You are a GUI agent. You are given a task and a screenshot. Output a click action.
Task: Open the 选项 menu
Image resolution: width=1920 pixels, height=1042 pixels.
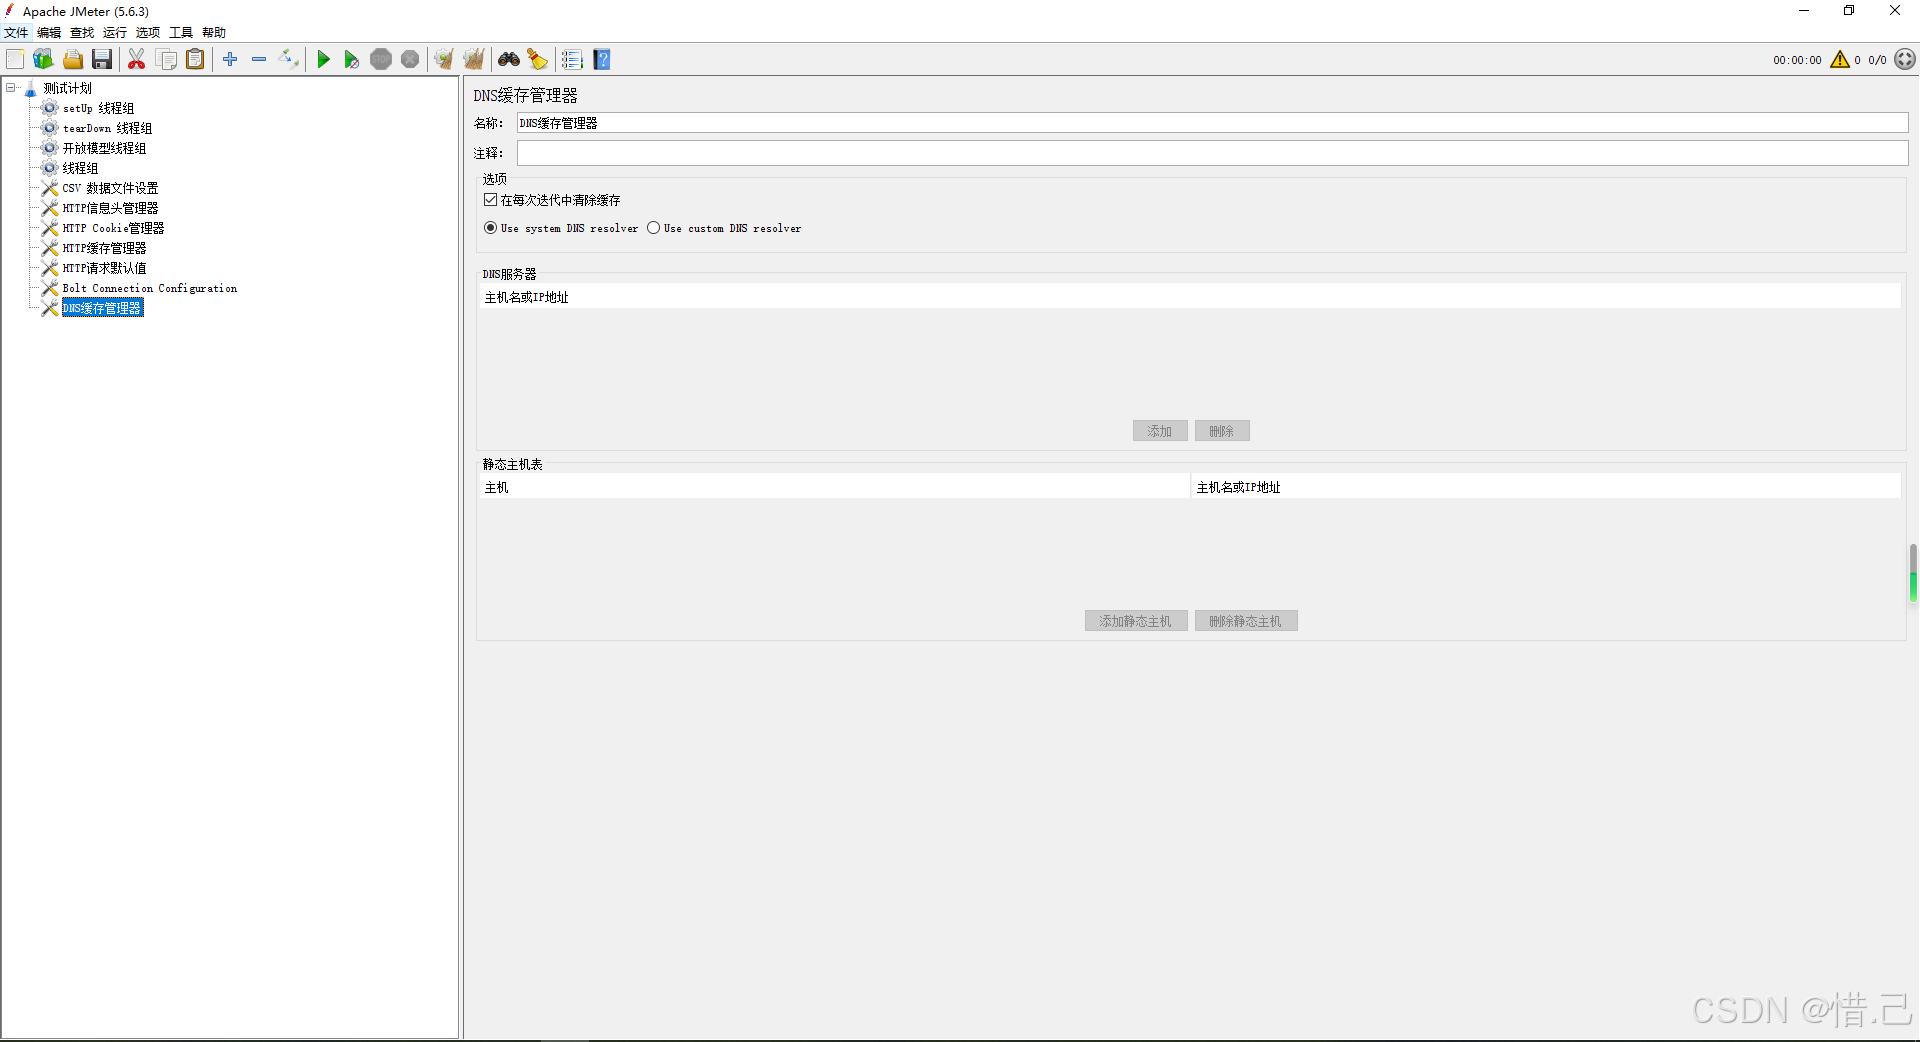(x=148, y=33)
